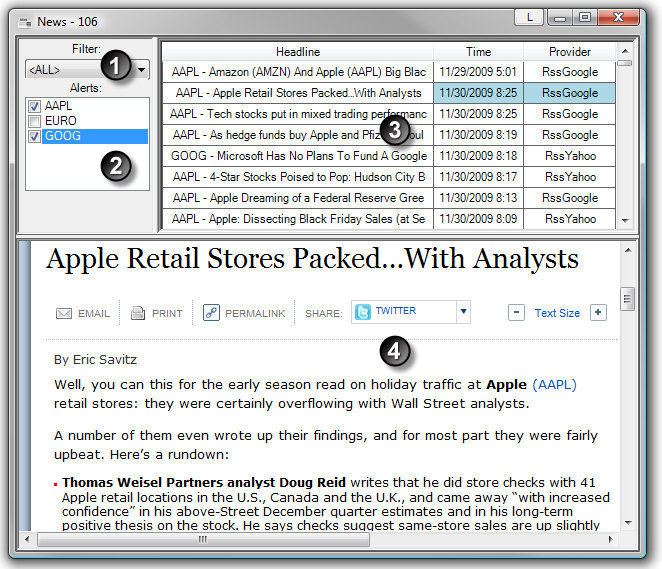Click the Print printer icon
The width and height of the screenshot is (662, 569).
point(139,313)
